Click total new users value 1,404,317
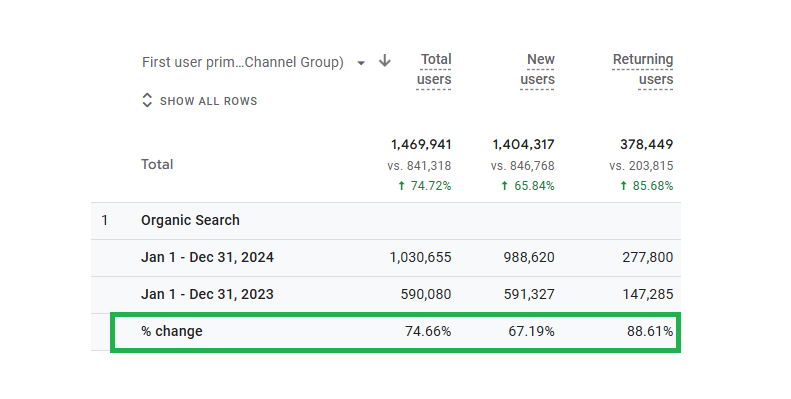The height and width of the screenshot is (399, 791). click(x=524, y=145)
